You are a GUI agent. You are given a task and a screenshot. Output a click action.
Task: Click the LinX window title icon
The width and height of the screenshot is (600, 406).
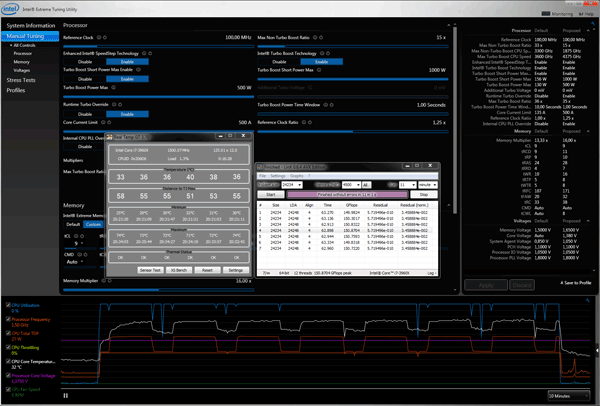[260, 167]
